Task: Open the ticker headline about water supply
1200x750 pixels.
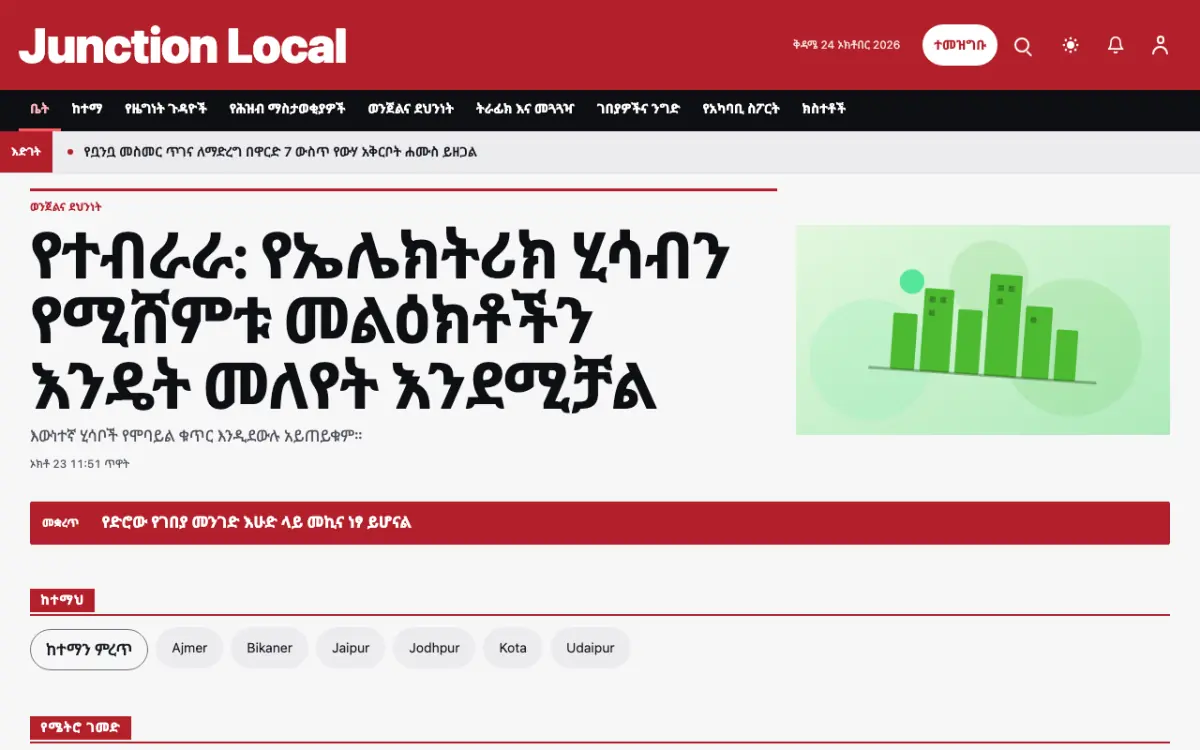Action: click(281, 152)
